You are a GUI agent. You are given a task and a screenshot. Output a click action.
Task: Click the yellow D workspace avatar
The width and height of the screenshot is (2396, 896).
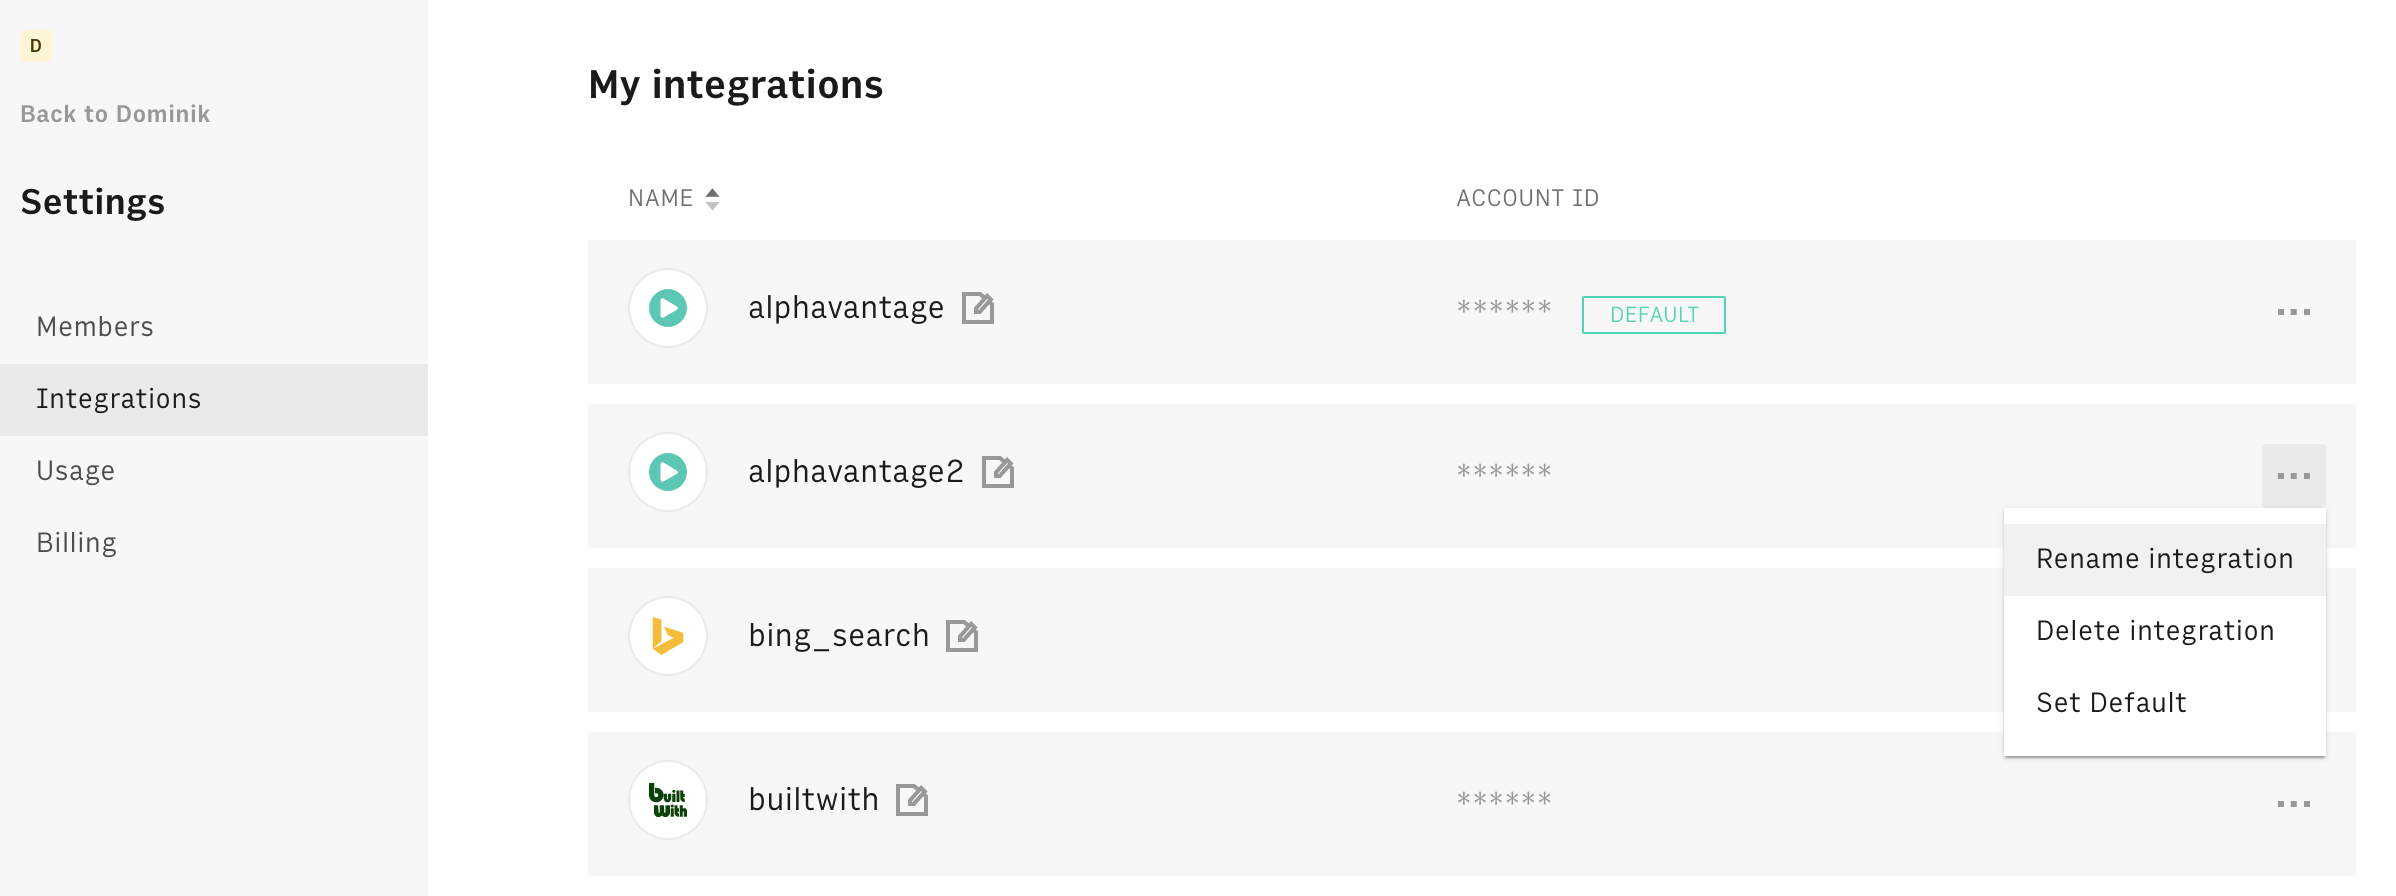pos(36,46)
